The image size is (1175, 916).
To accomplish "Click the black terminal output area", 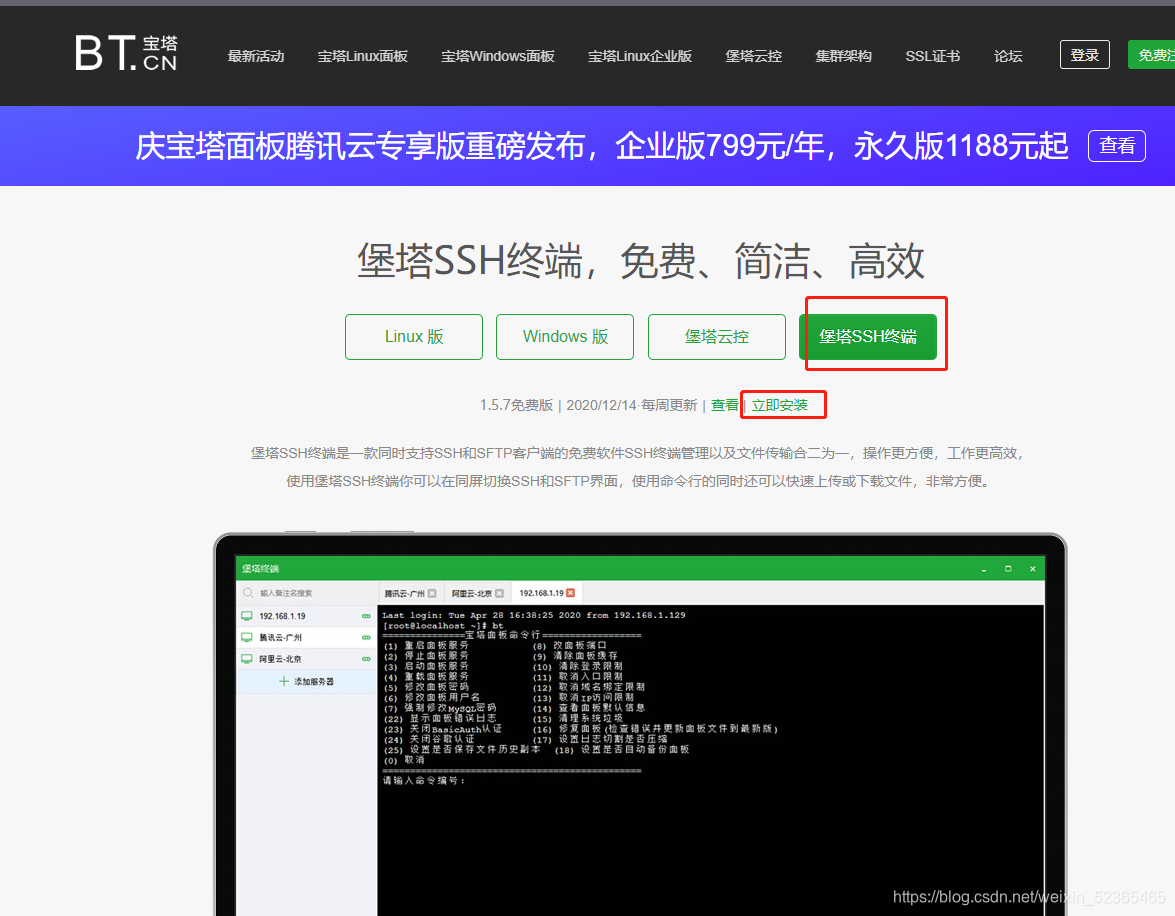I will pyautogui.click(x=710, y=759).
